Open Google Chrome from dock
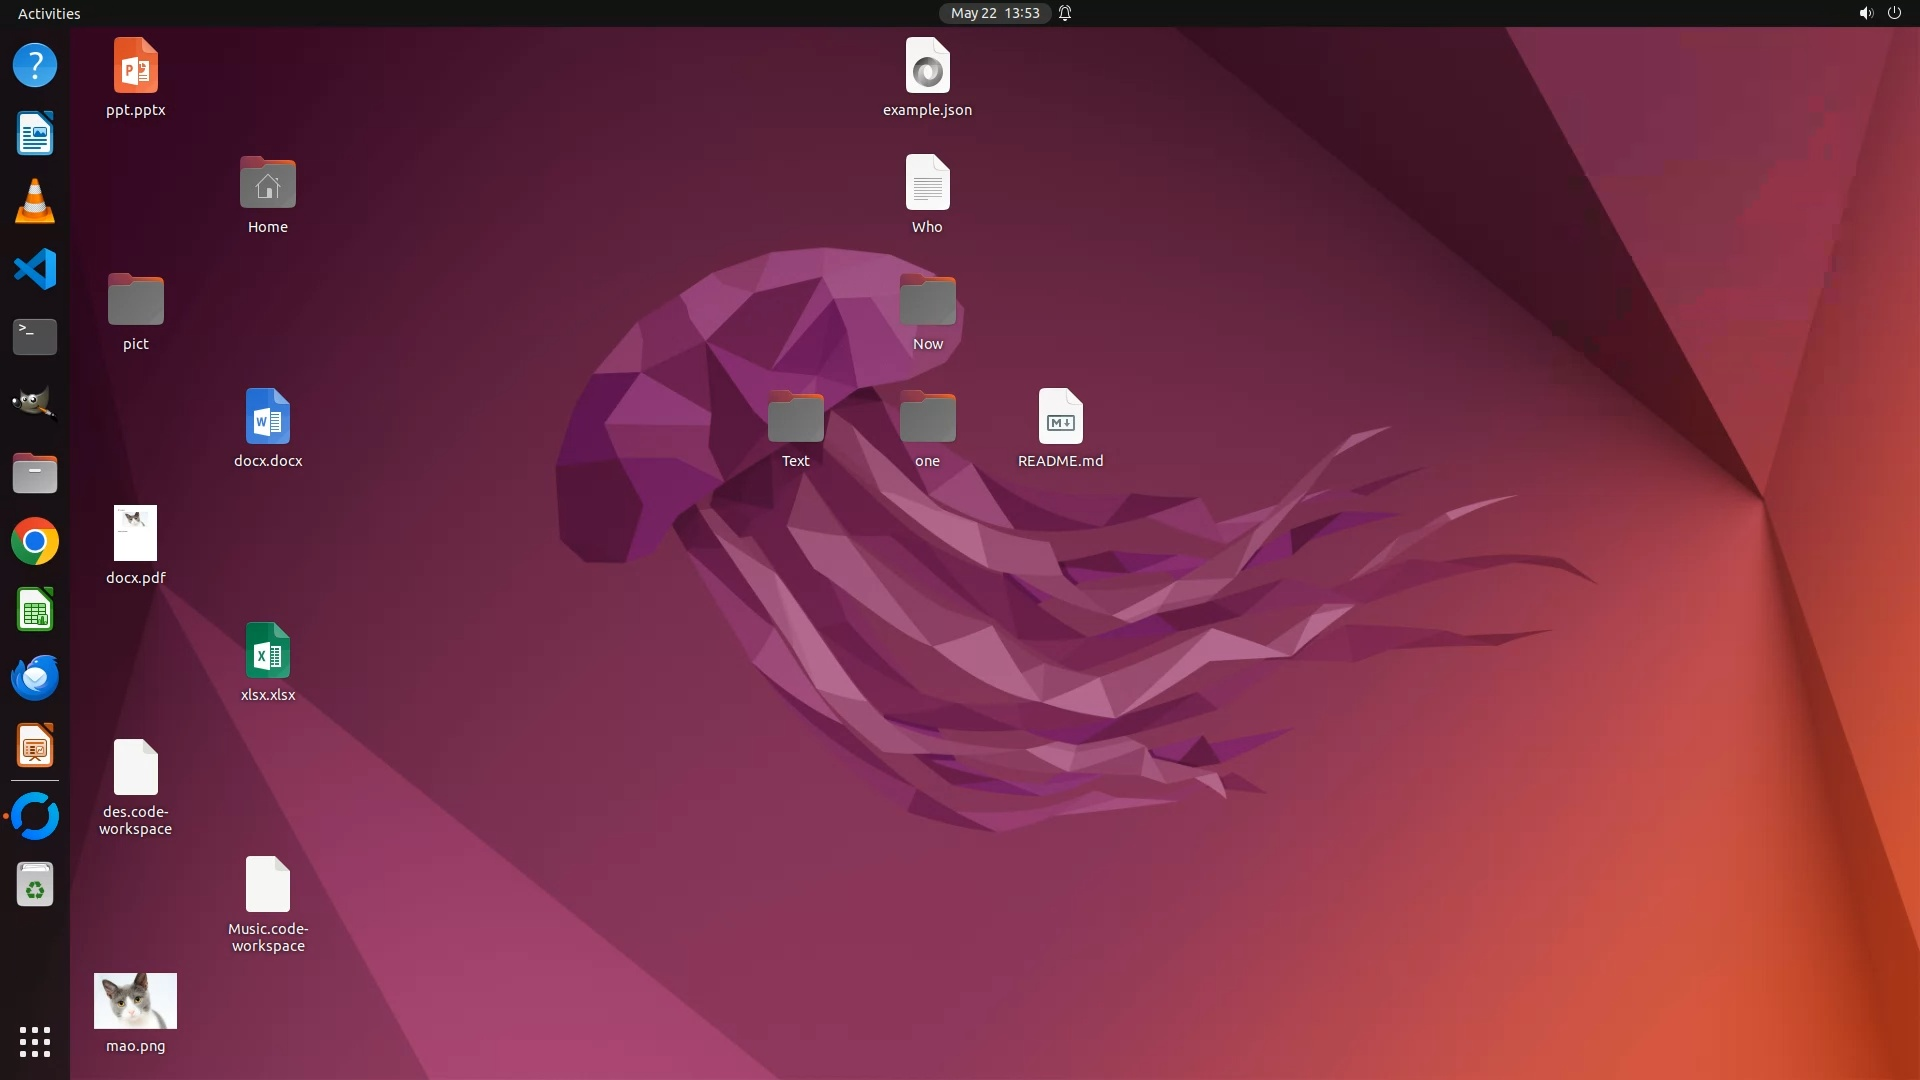1920x1080 pixels. pos(35,542)
